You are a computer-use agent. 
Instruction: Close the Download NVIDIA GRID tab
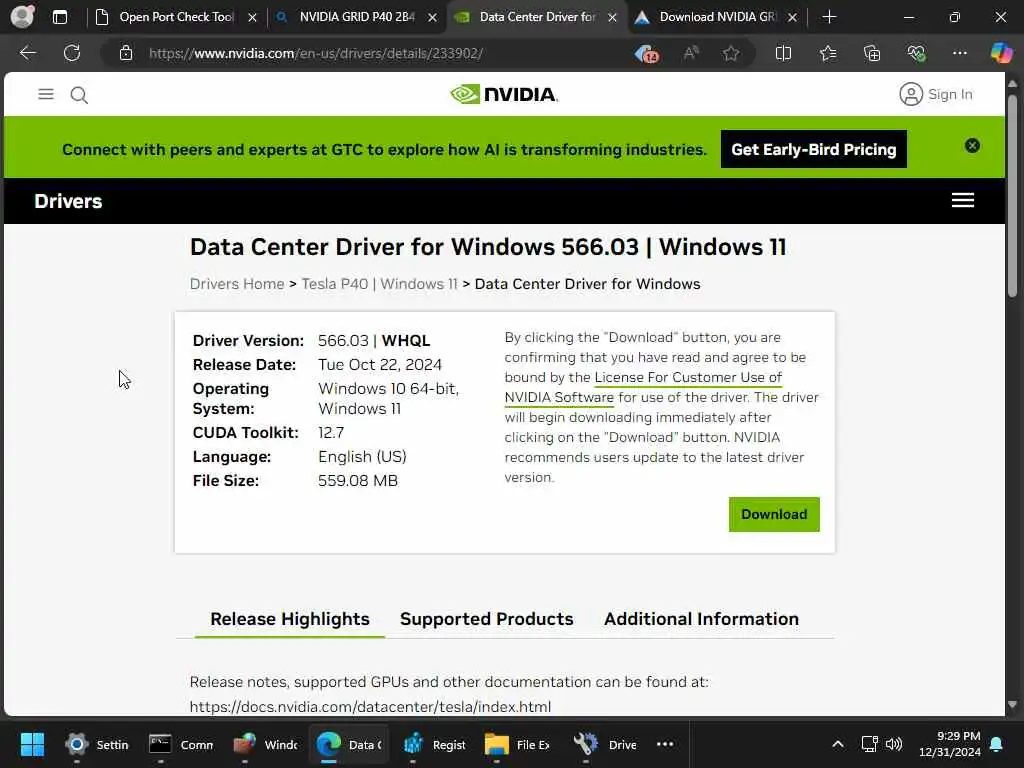point(792,18)
